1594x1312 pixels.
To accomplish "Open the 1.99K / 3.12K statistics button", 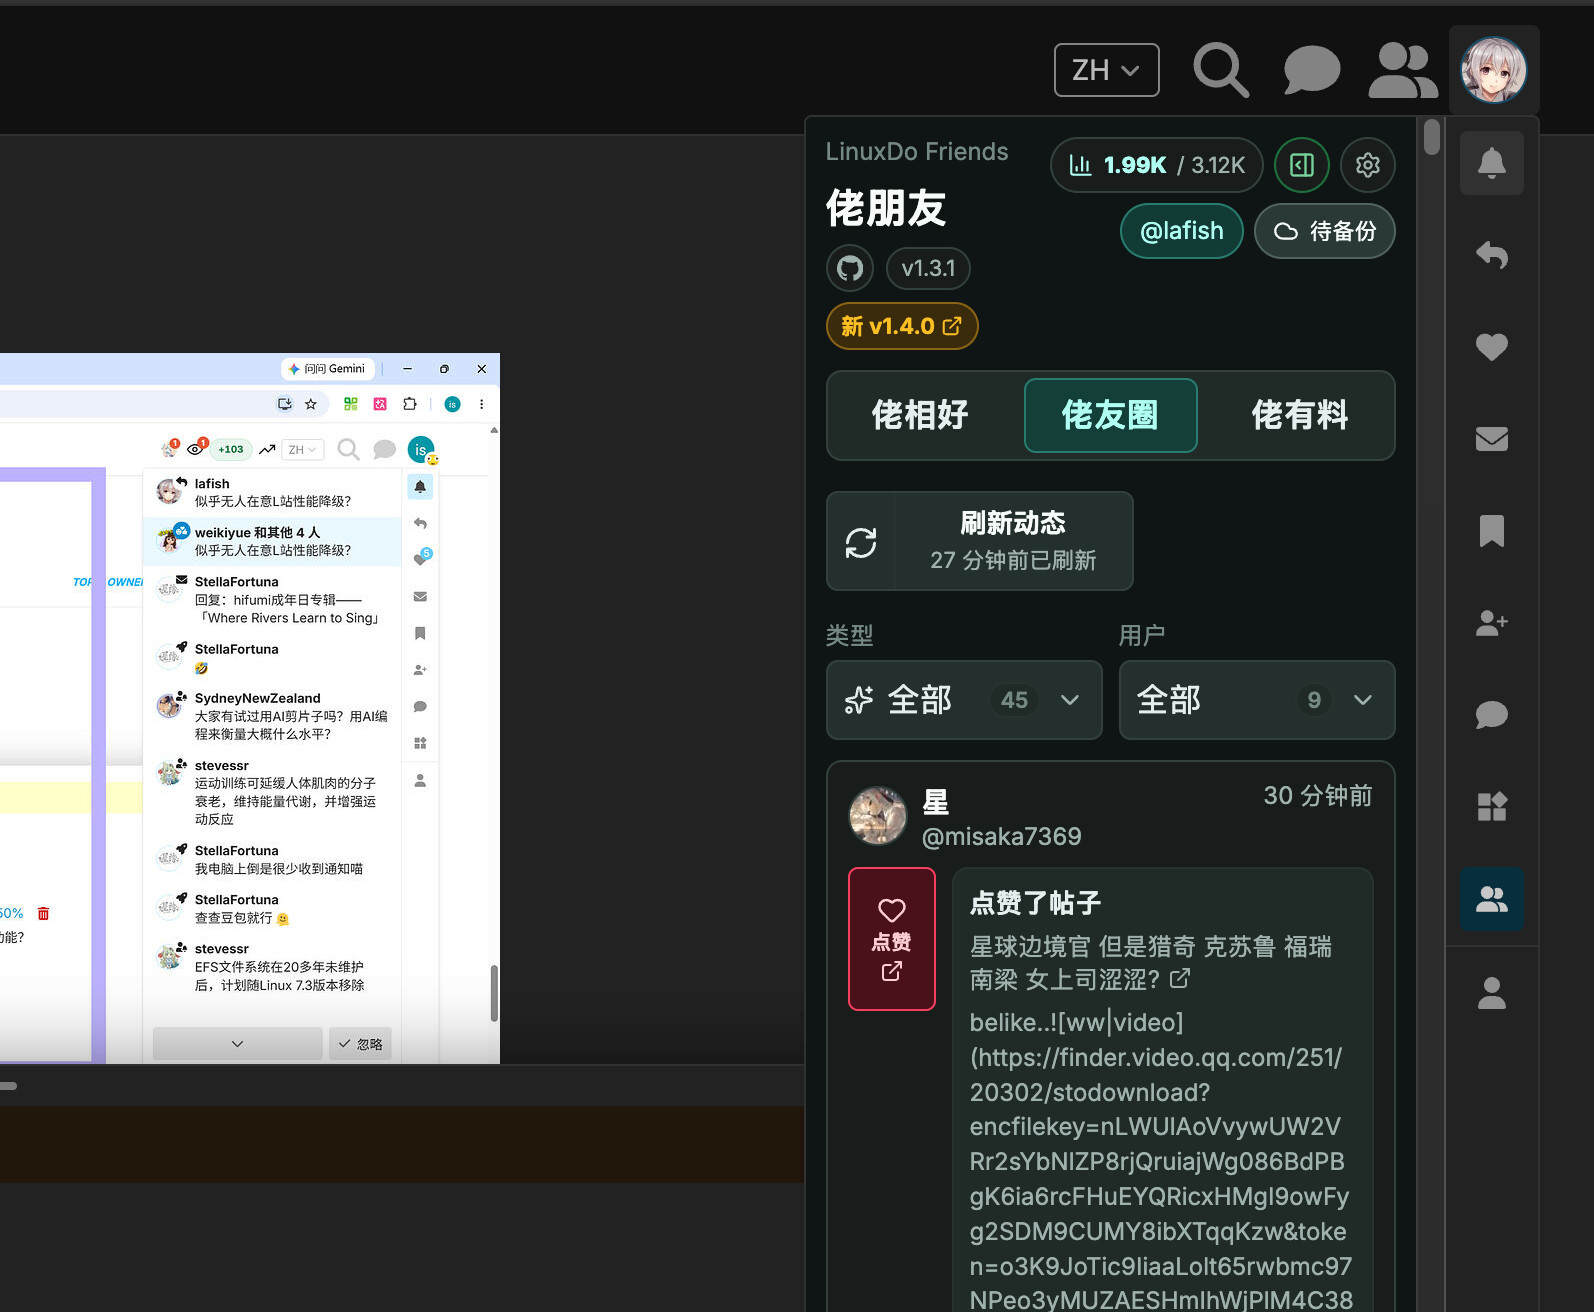I will pyautogui.click(x=1156, y=165).
